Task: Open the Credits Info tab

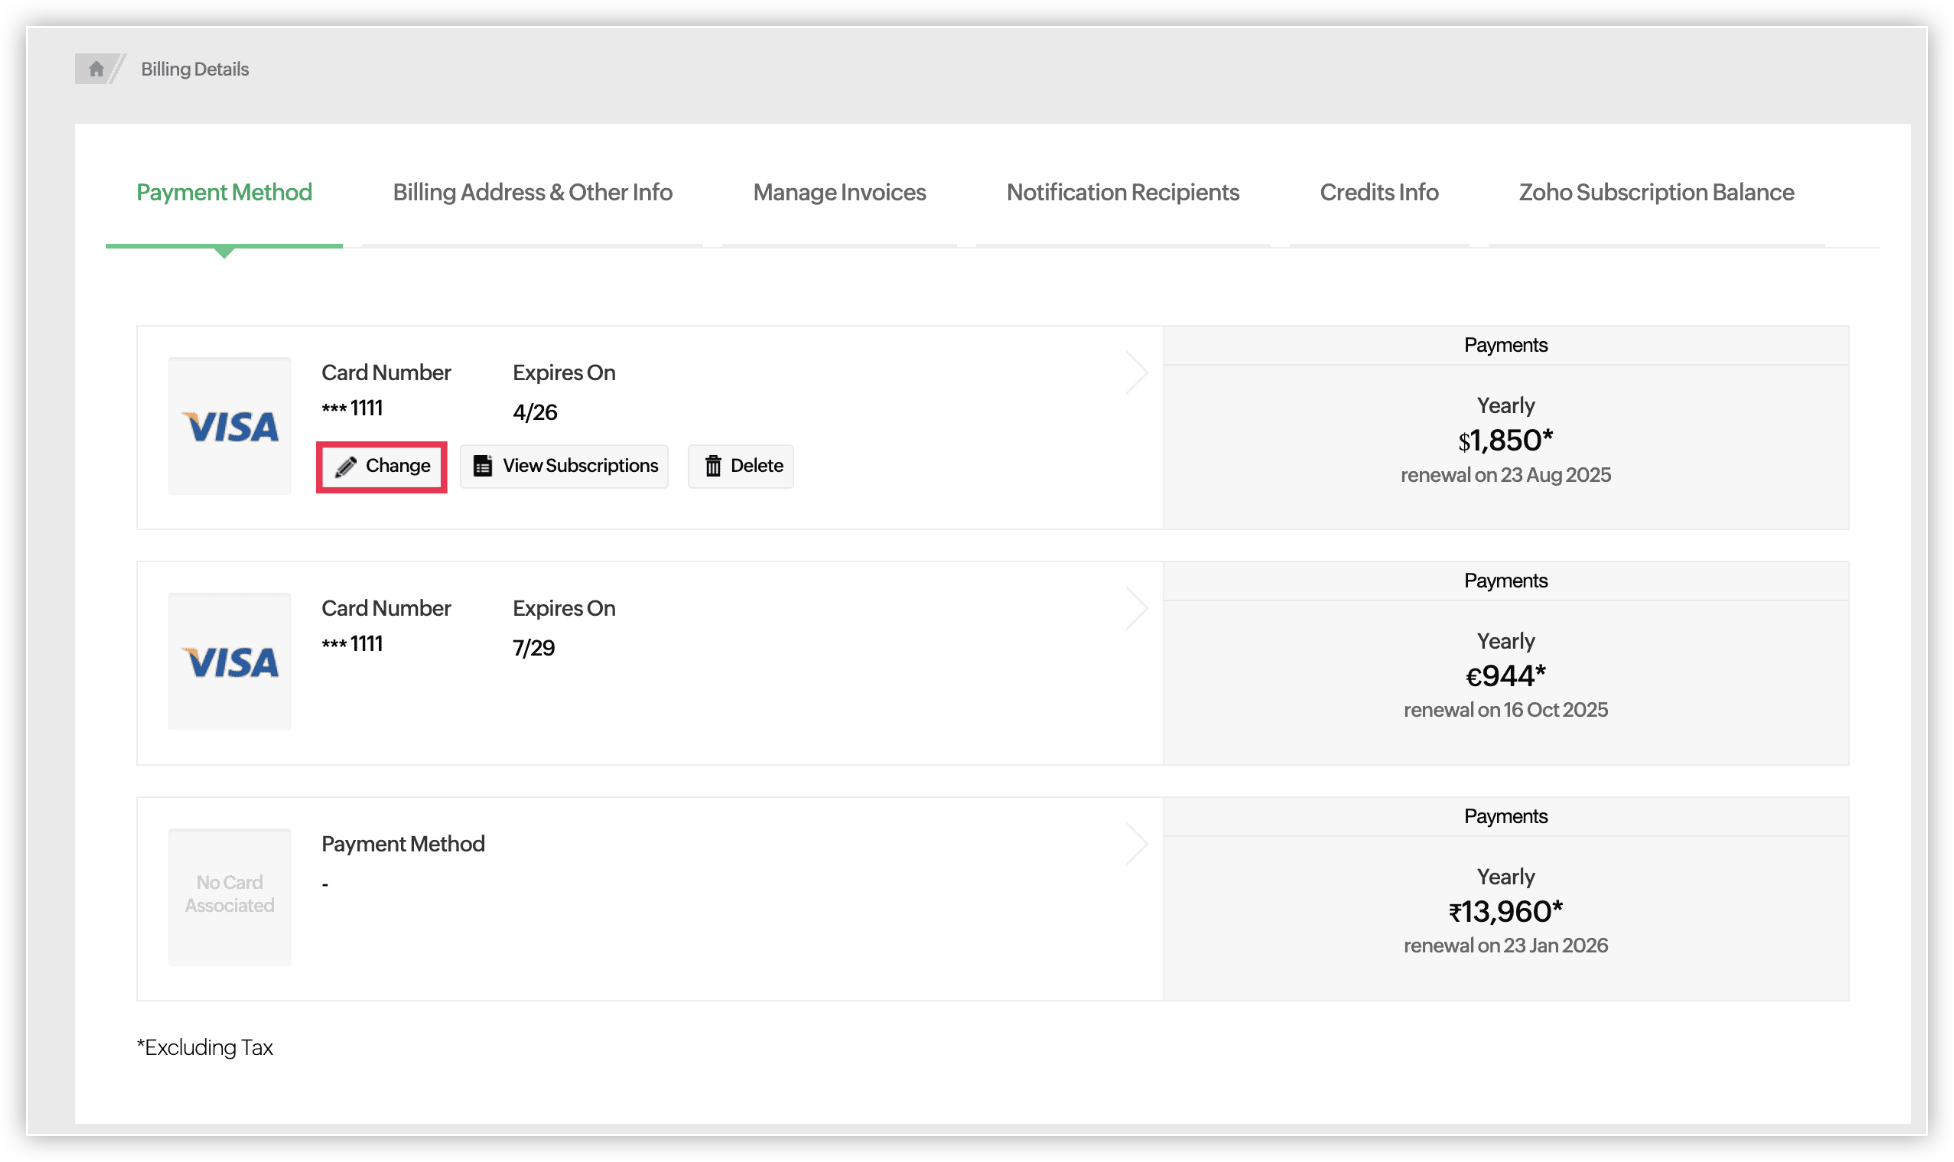Action: click(x=1378, y=192)
